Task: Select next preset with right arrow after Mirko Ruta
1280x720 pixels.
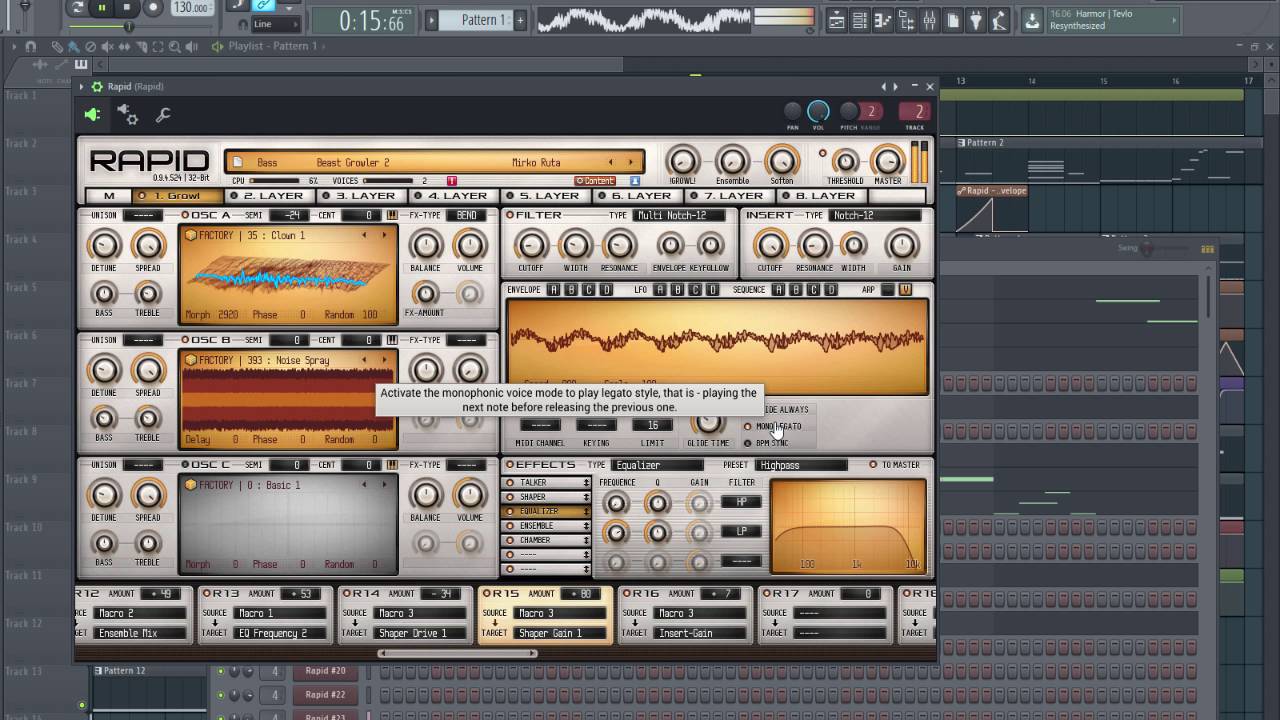Action: point(630,162)
